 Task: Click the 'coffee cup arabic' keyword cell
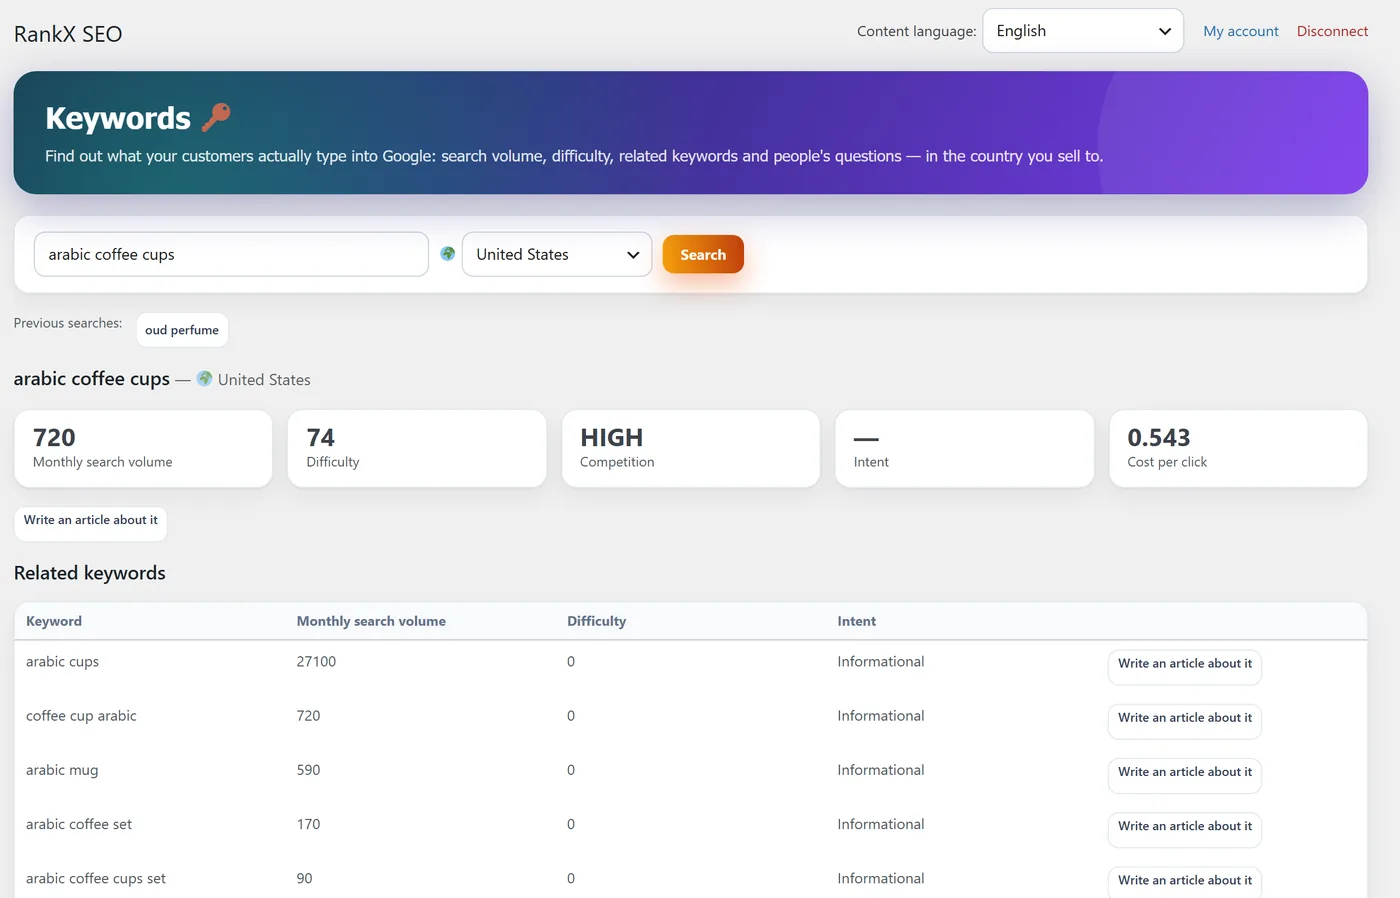pyautogui.click(x=81, y=716)
